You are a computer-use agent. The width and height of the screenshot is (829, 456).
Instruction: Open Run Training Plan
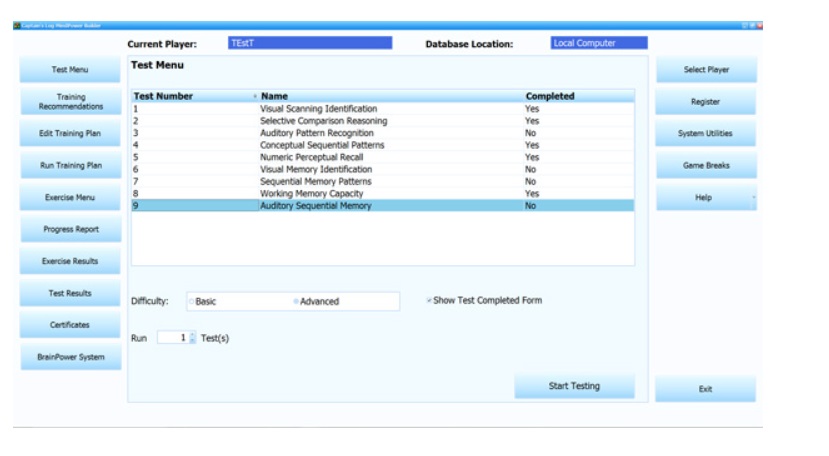point(71,166)
